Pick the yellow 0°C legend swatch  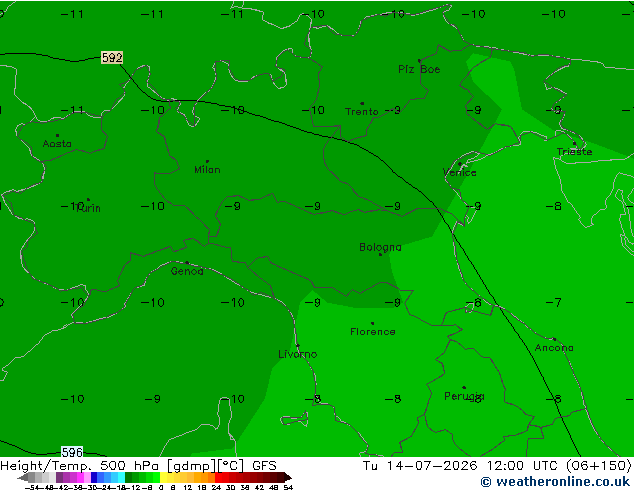(x=163, y=477)
